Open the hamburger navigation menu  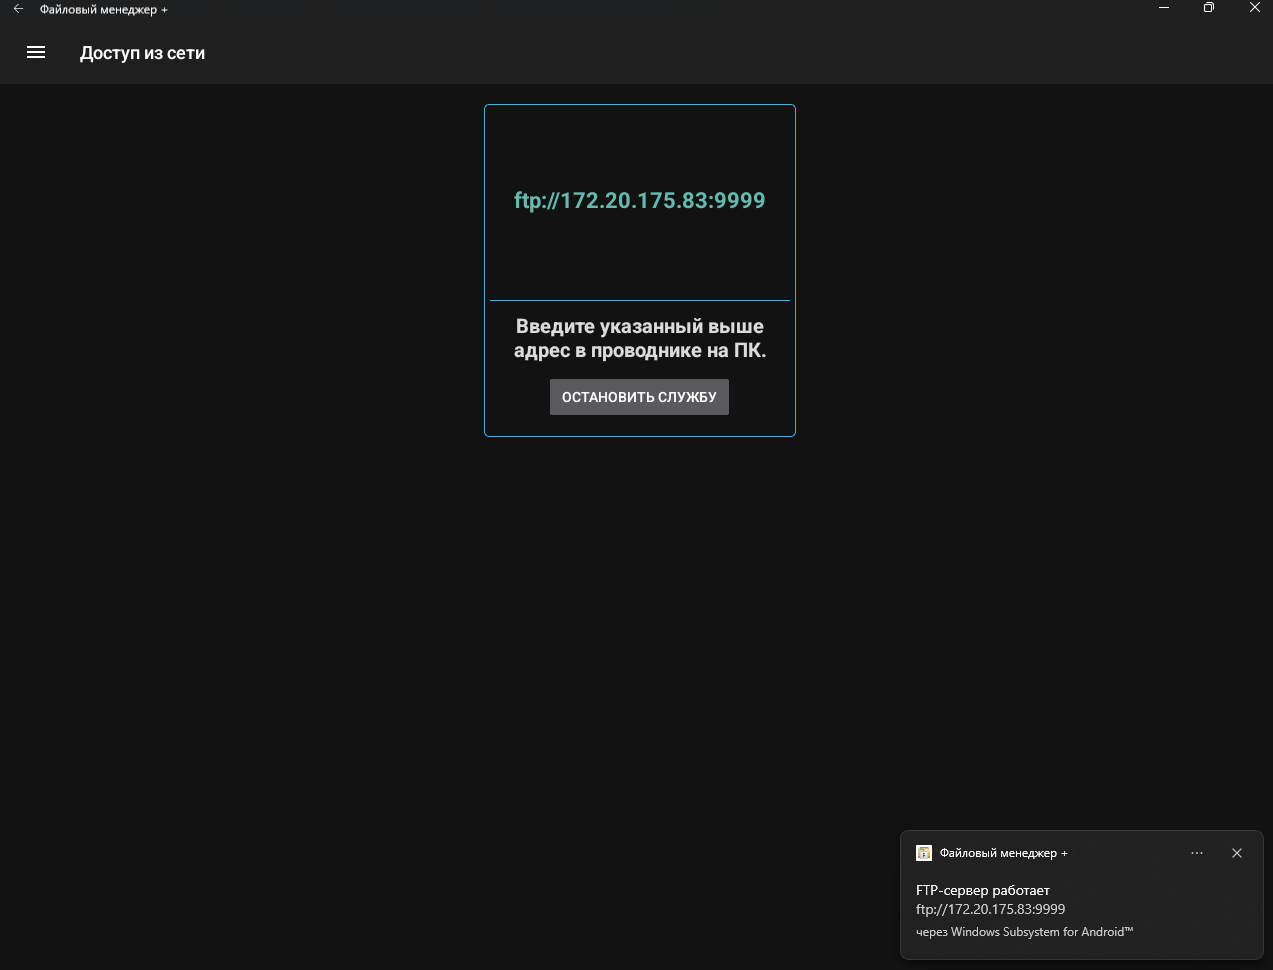(x=36, y=53)
